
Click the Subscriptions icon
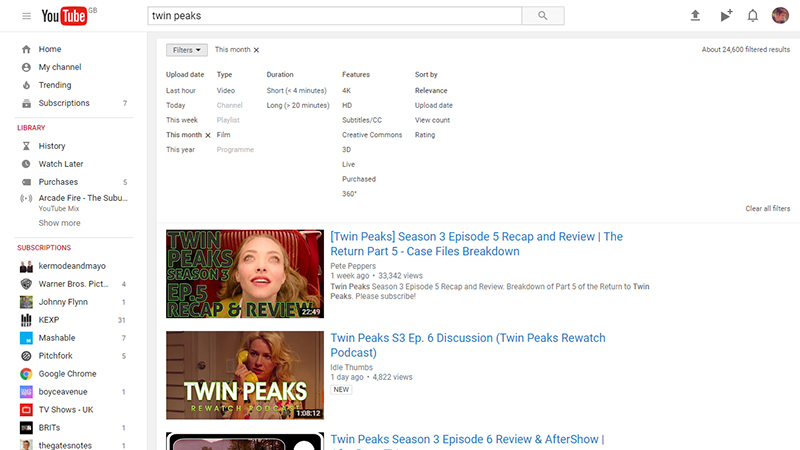(x=27, y=103)
